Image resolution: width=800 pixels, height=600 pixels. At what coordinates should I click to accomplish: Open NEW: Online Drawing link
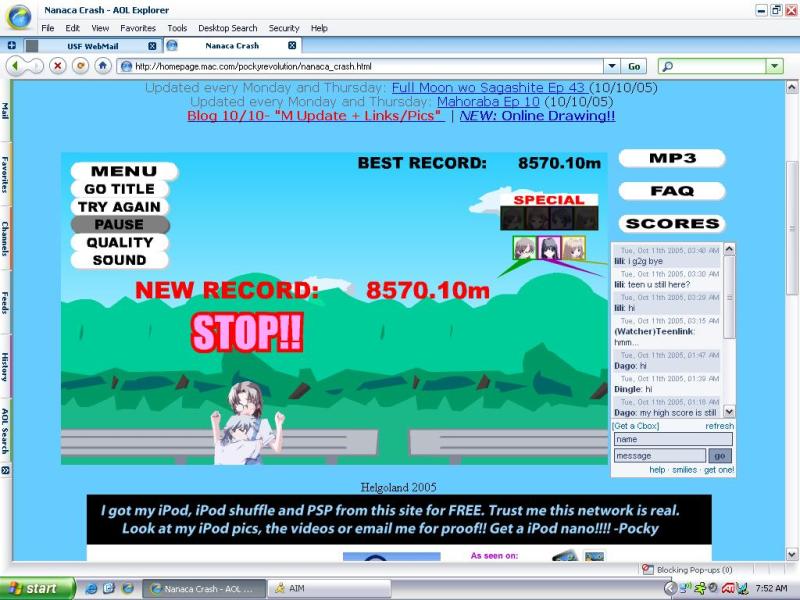coord(537,116)
